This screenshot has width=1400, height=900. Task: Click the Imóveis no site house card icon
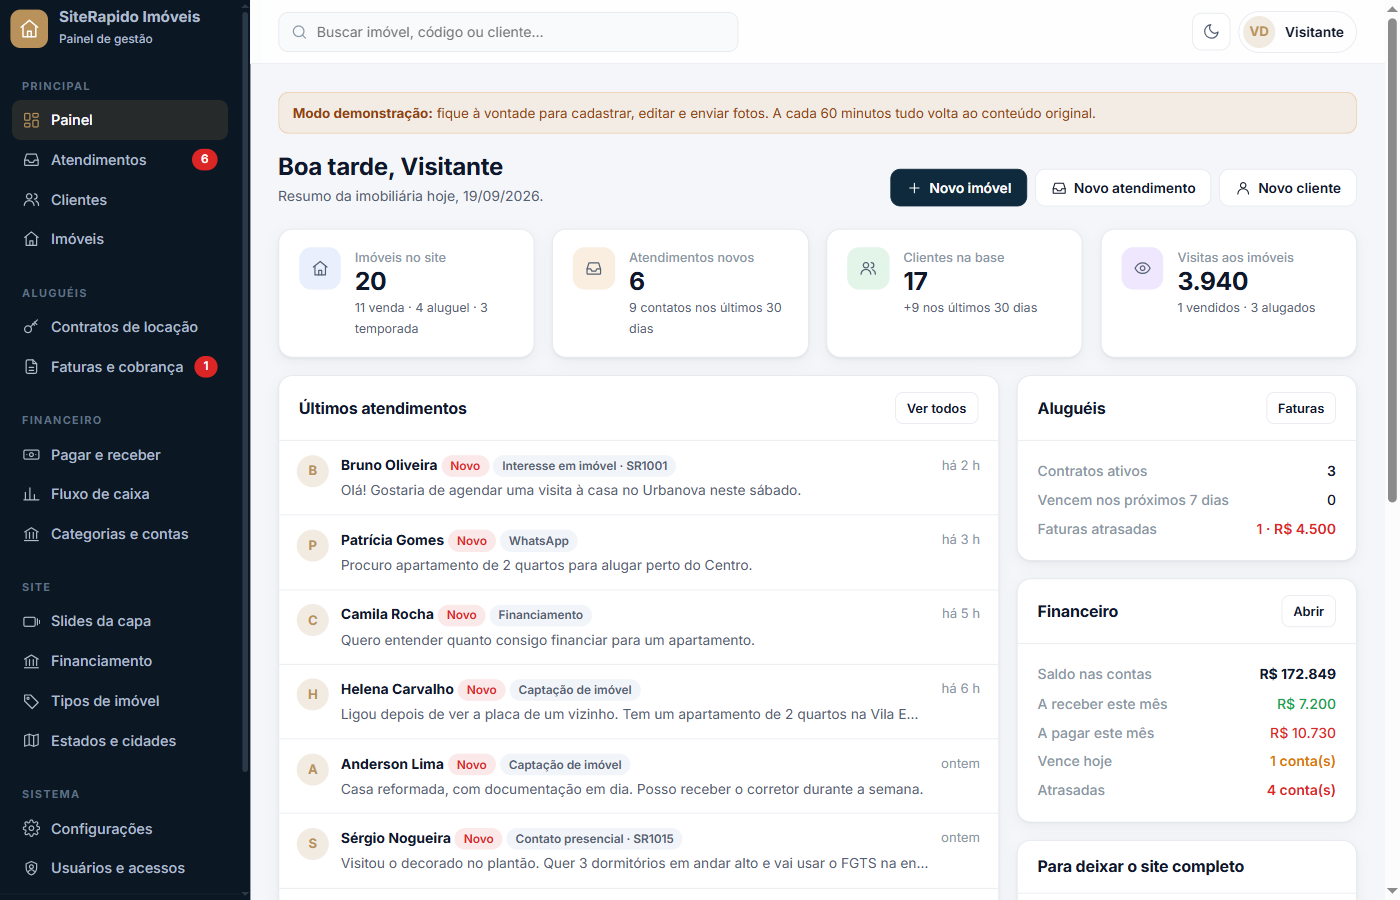(x=320, y=268)
